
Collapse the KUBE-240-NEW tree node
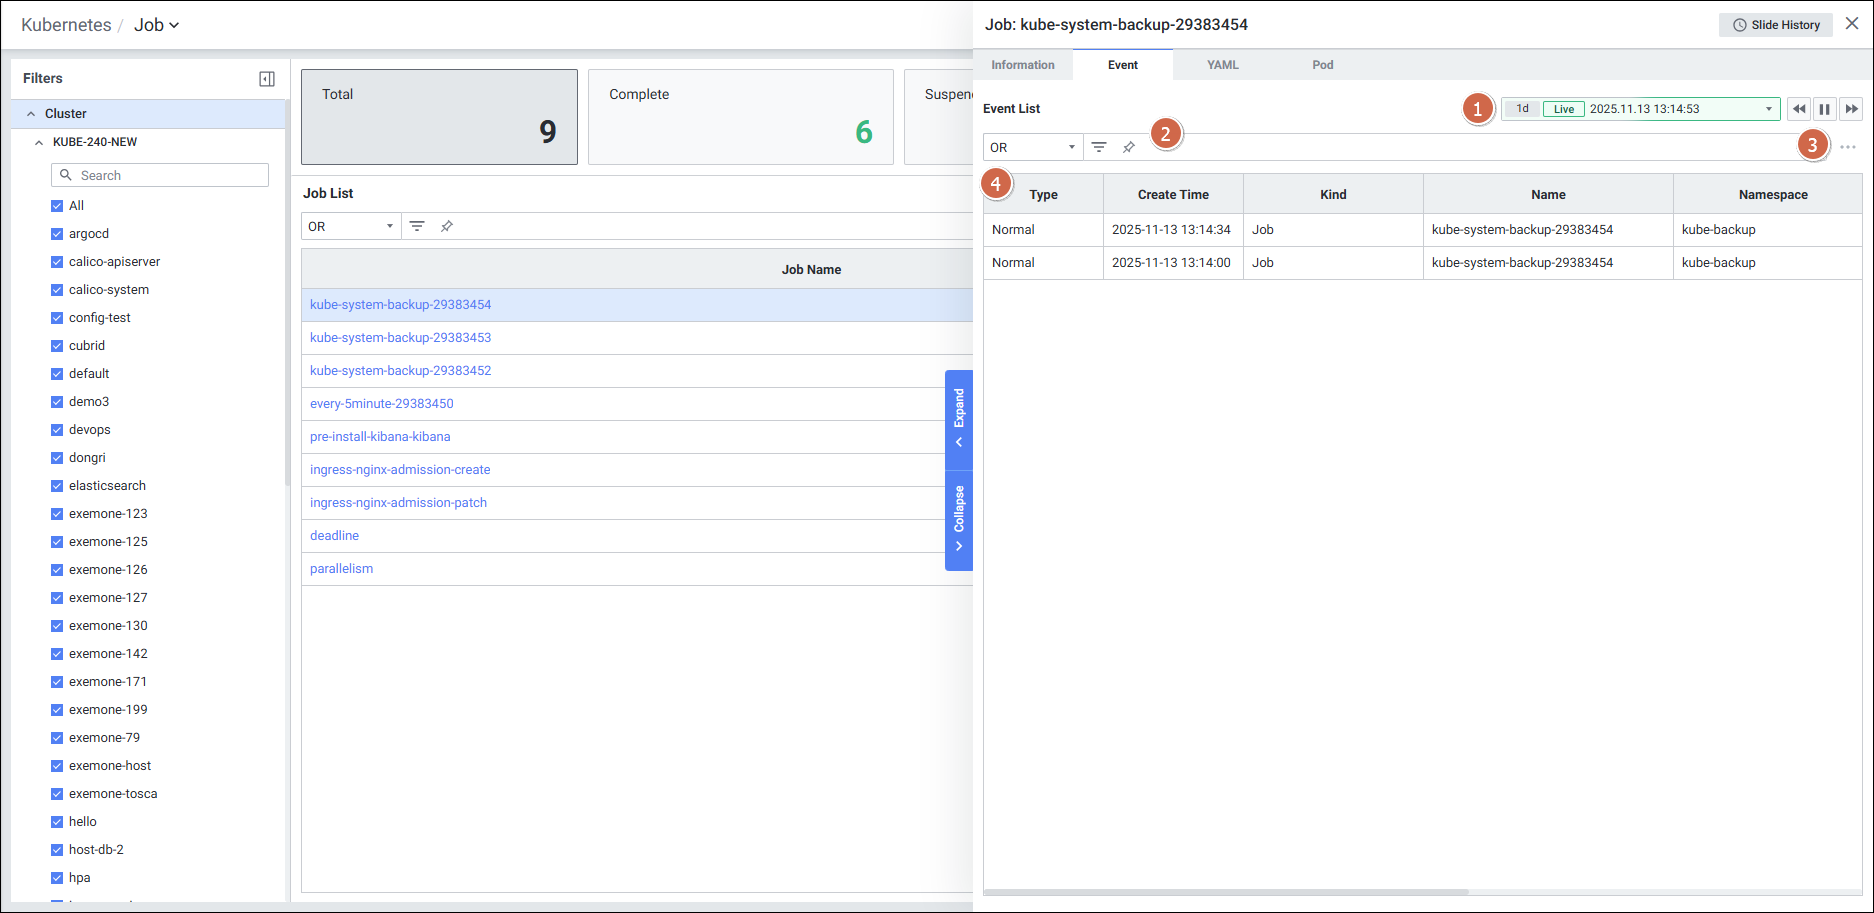point(39,142)
